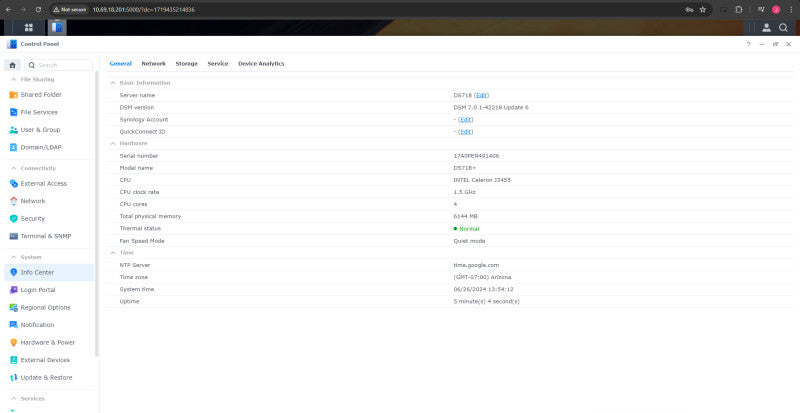Screen dimensions: 800x413
Task: Open Control Panel help question mark
Action: pos(748,44)
